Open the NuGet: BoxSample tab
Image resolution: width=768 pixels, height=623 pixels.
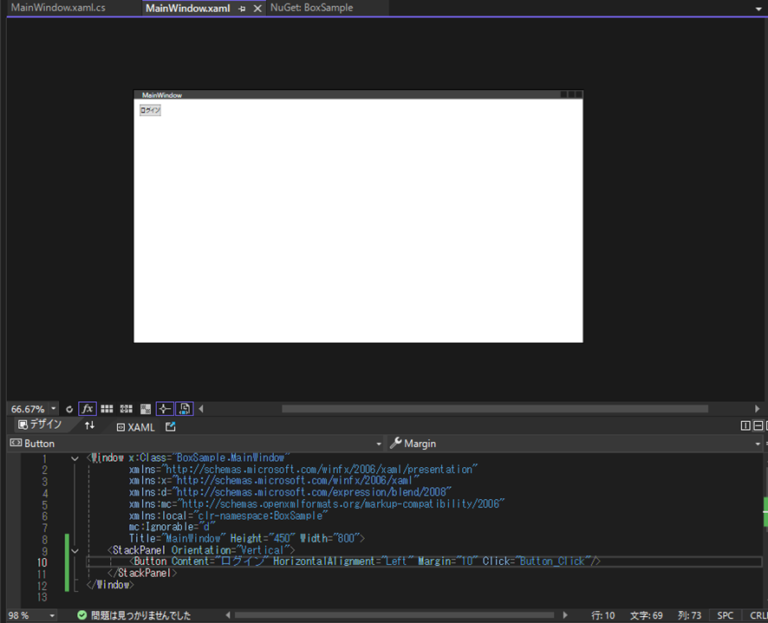click(x=311, y=8)
